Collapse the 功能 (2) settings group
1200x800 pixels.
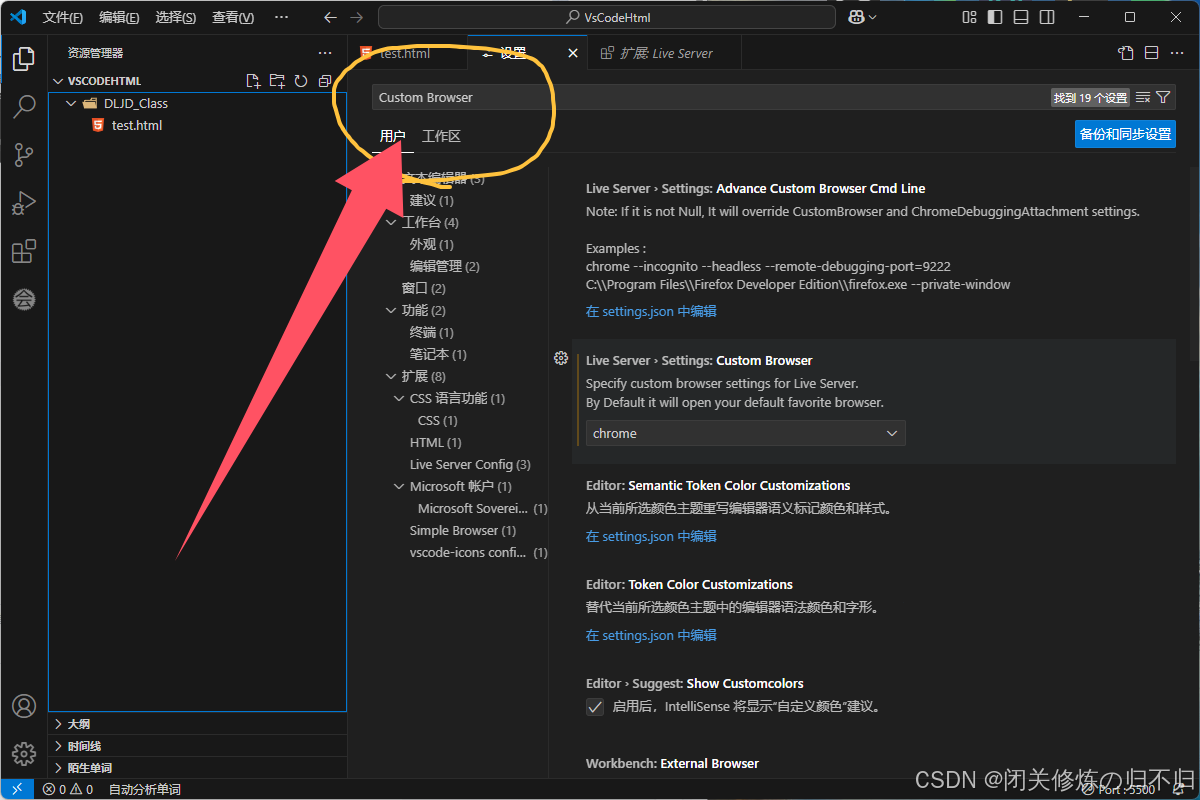click(391, 310)
